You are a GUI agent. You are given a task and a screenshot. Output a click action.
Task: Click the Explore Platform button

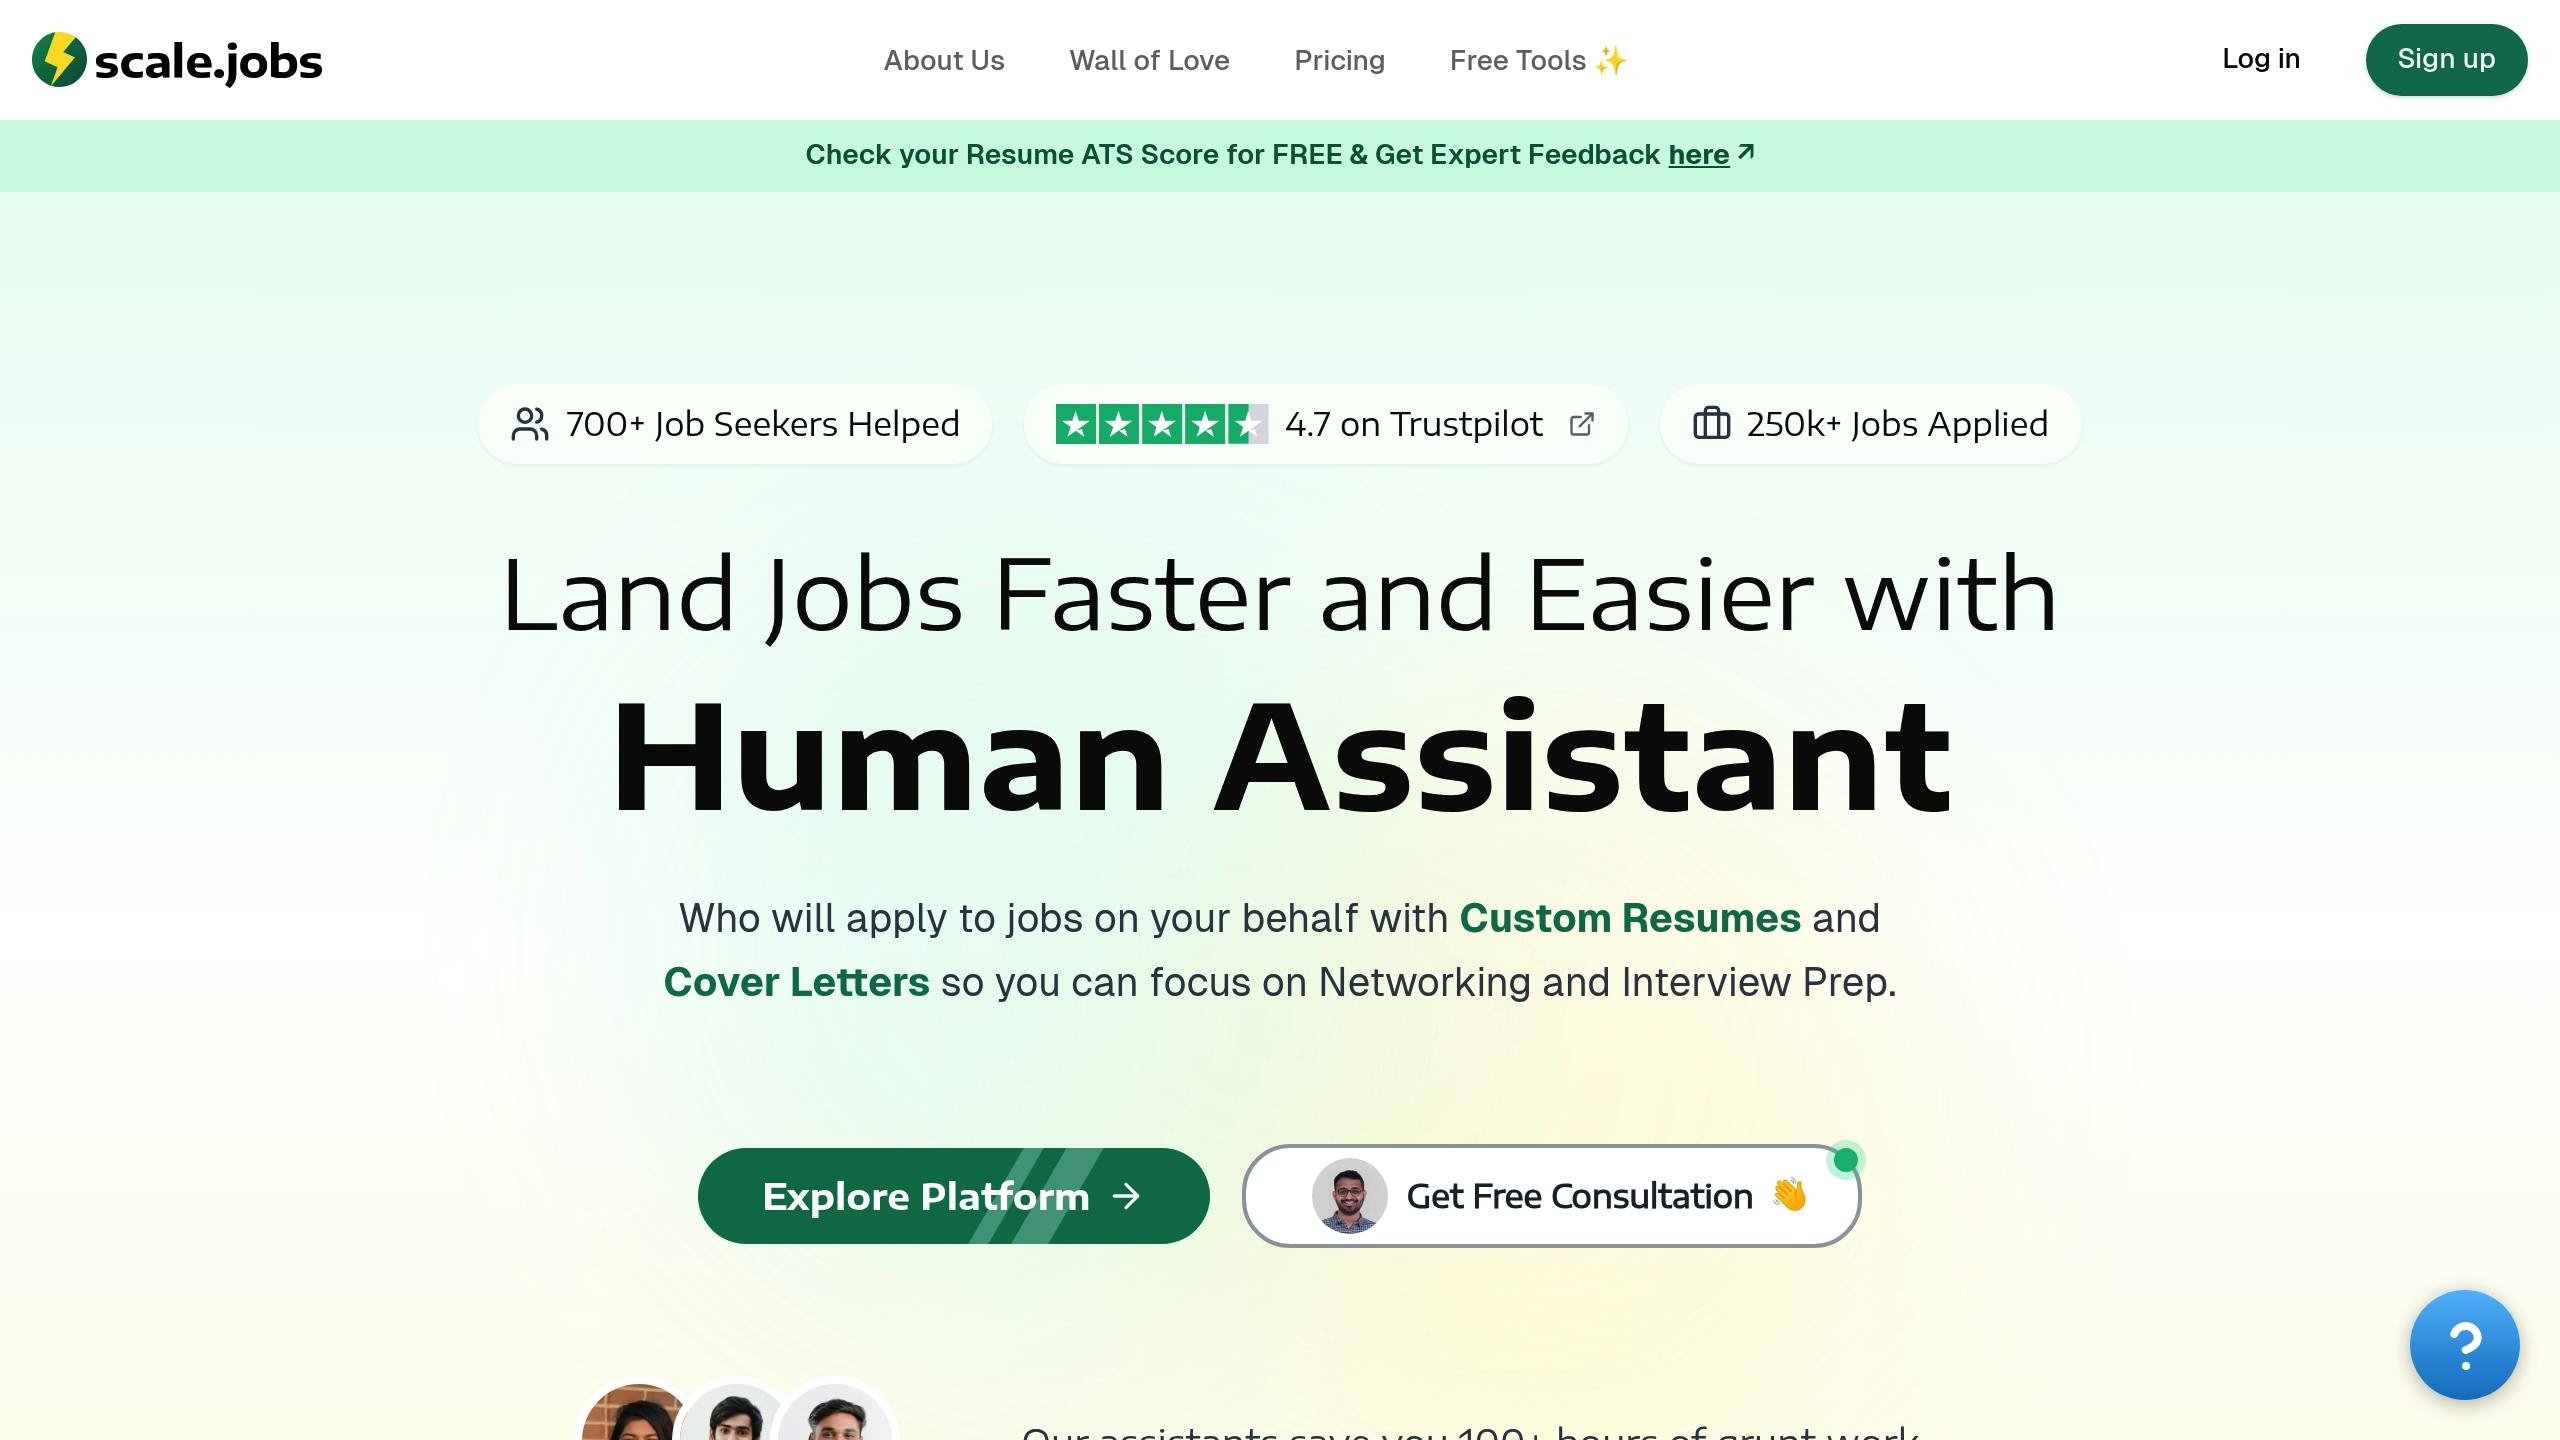(951, 1196)
